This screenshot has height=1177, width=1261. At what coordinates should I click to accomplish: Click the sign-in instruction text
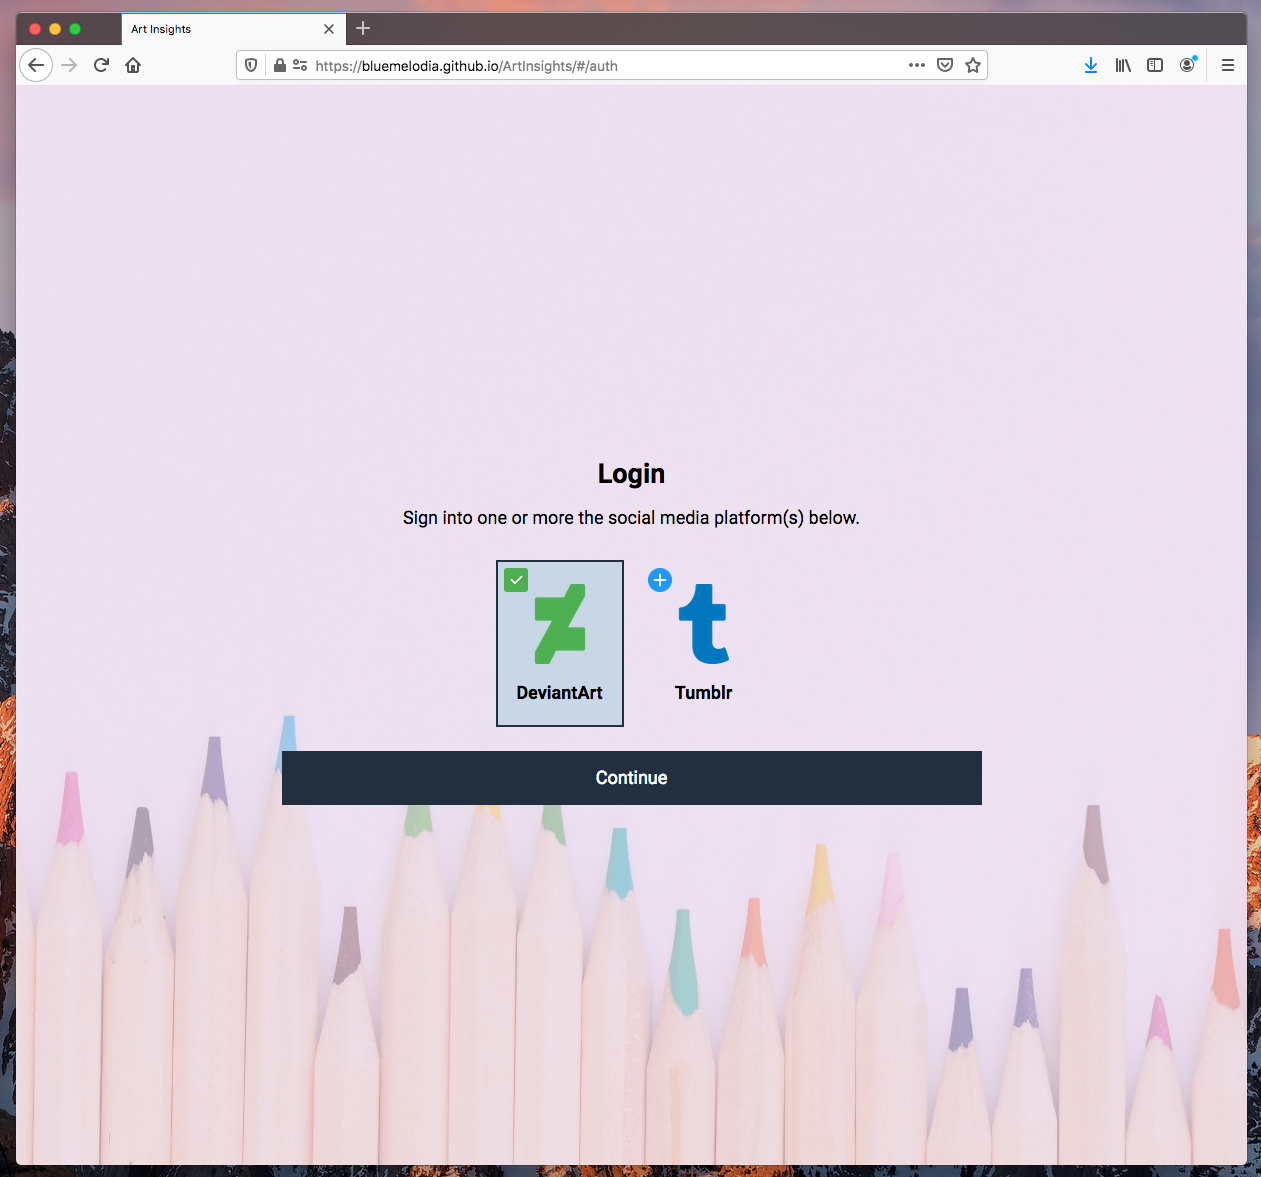point(631,518)
